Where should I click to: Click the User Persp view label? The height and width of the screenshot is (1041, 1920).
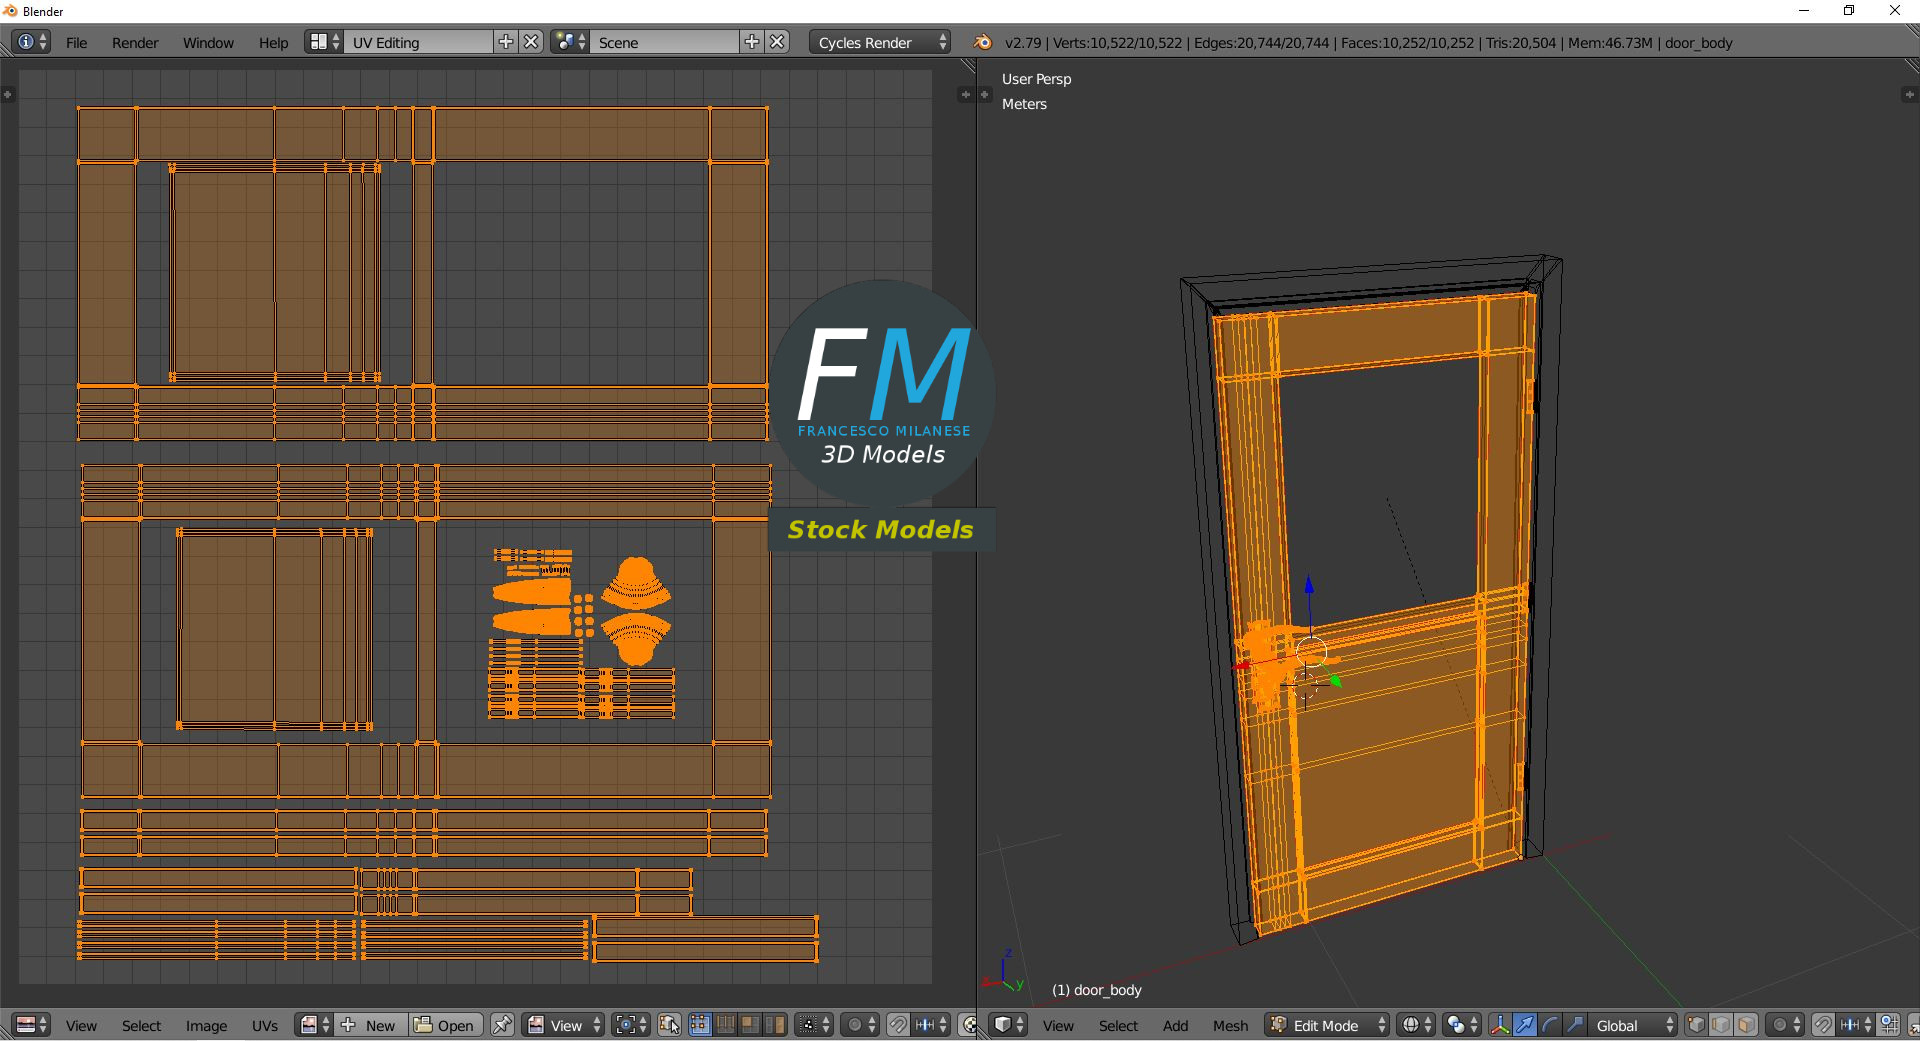point(1036,79)
